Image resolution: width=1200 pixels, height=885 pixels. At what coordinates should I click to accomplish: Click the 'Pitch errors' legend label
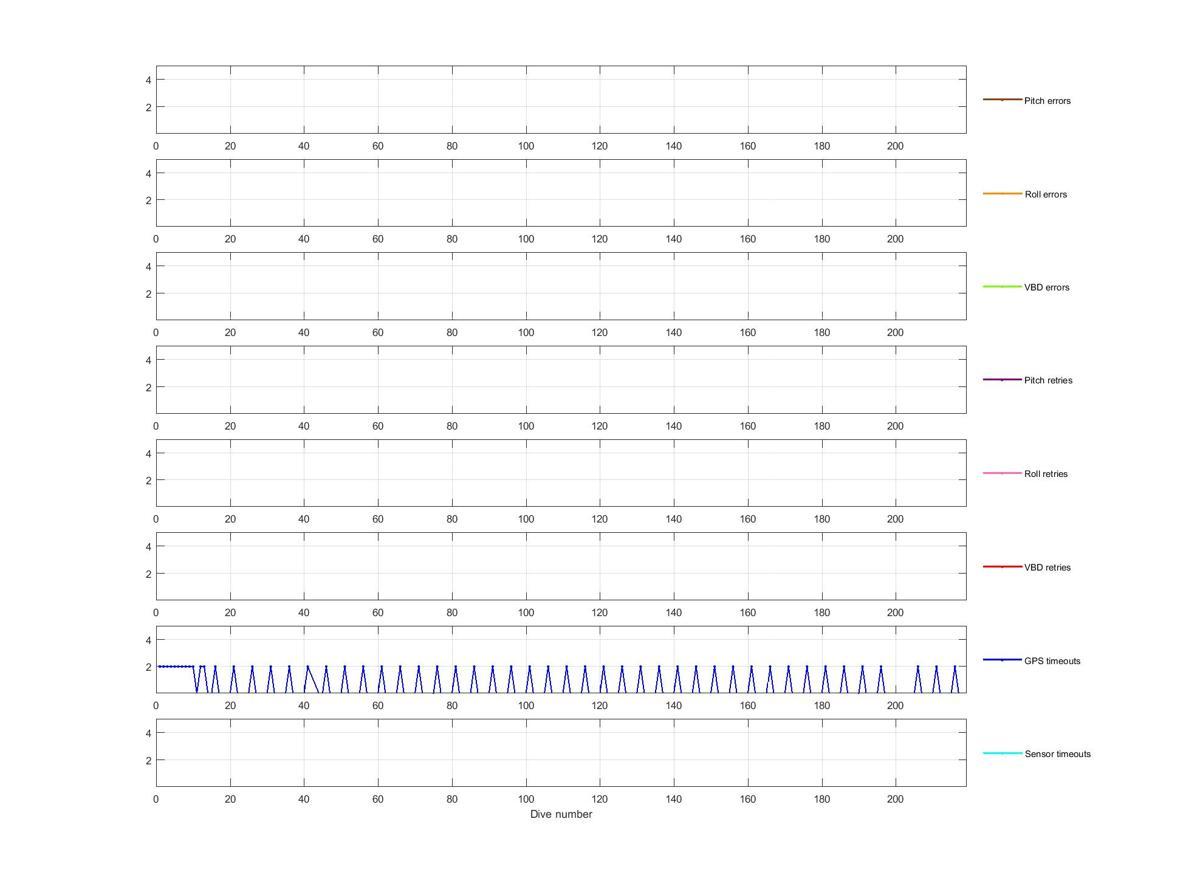pos(1047,101)
